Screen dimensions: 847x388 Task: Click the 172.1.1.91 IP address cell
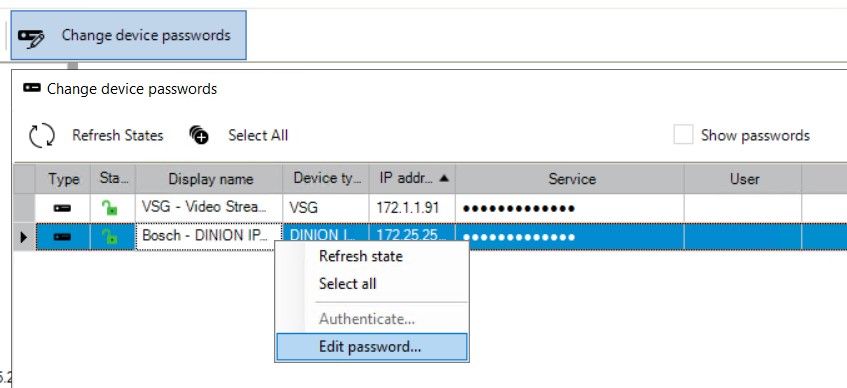(x=413, y=208)
